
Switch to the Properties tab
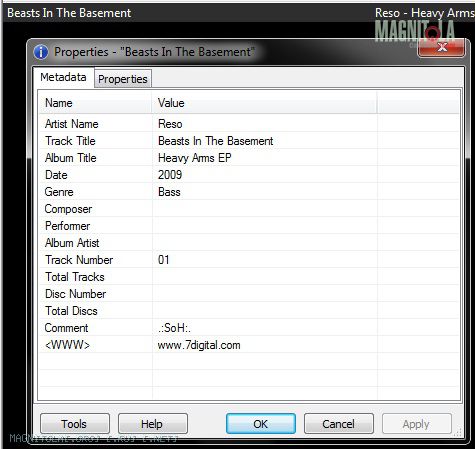[123, 79]
